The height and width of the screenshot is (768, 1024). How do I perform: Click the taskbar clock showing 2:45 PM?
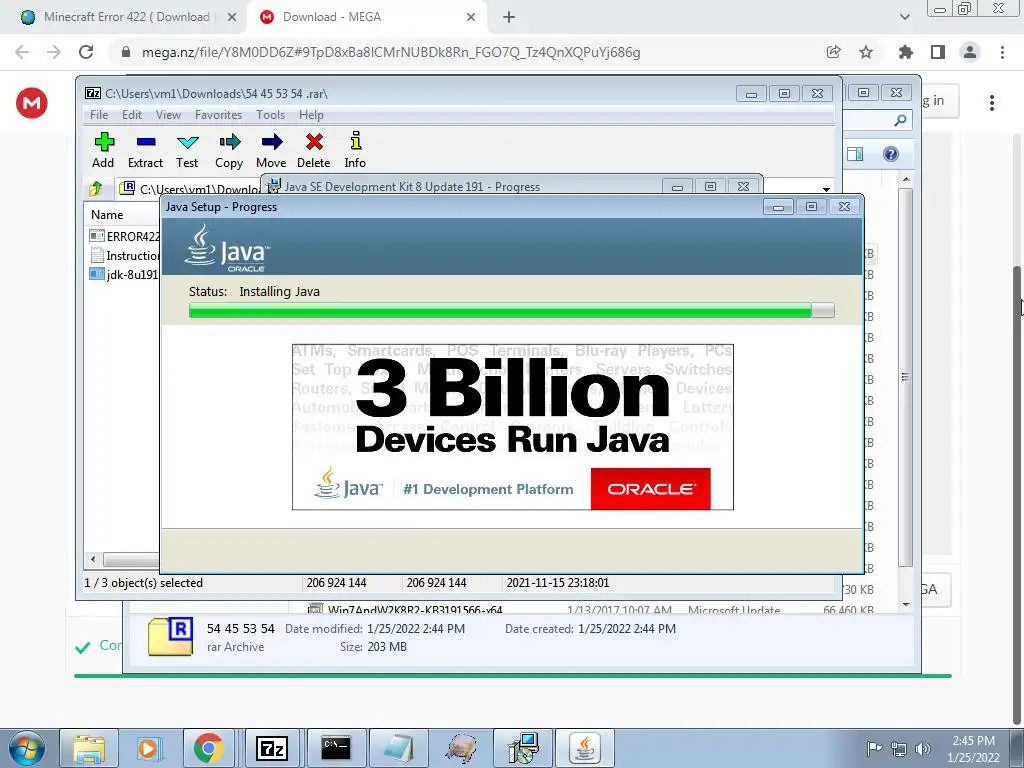coord(973,748)
